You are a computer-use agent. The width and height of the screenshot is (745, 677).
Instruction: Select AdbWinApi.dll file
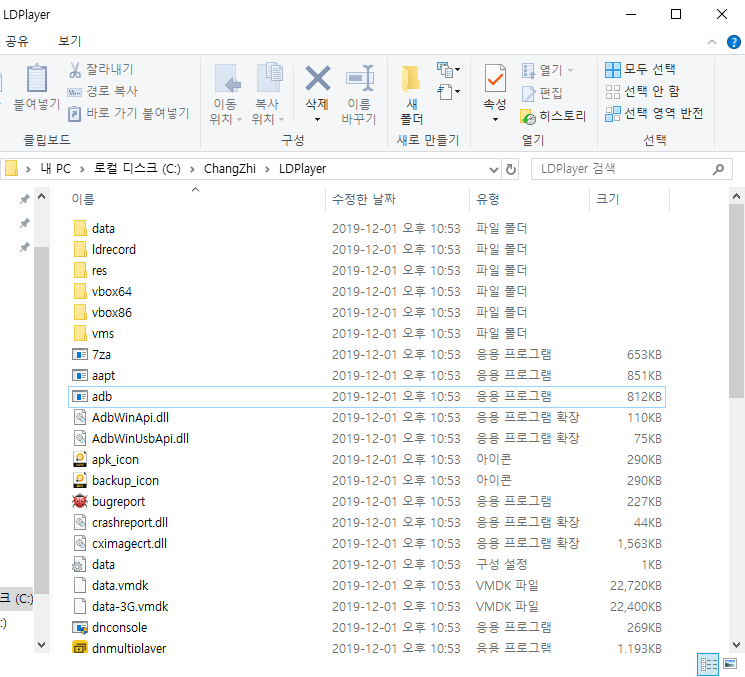(121, 417)
